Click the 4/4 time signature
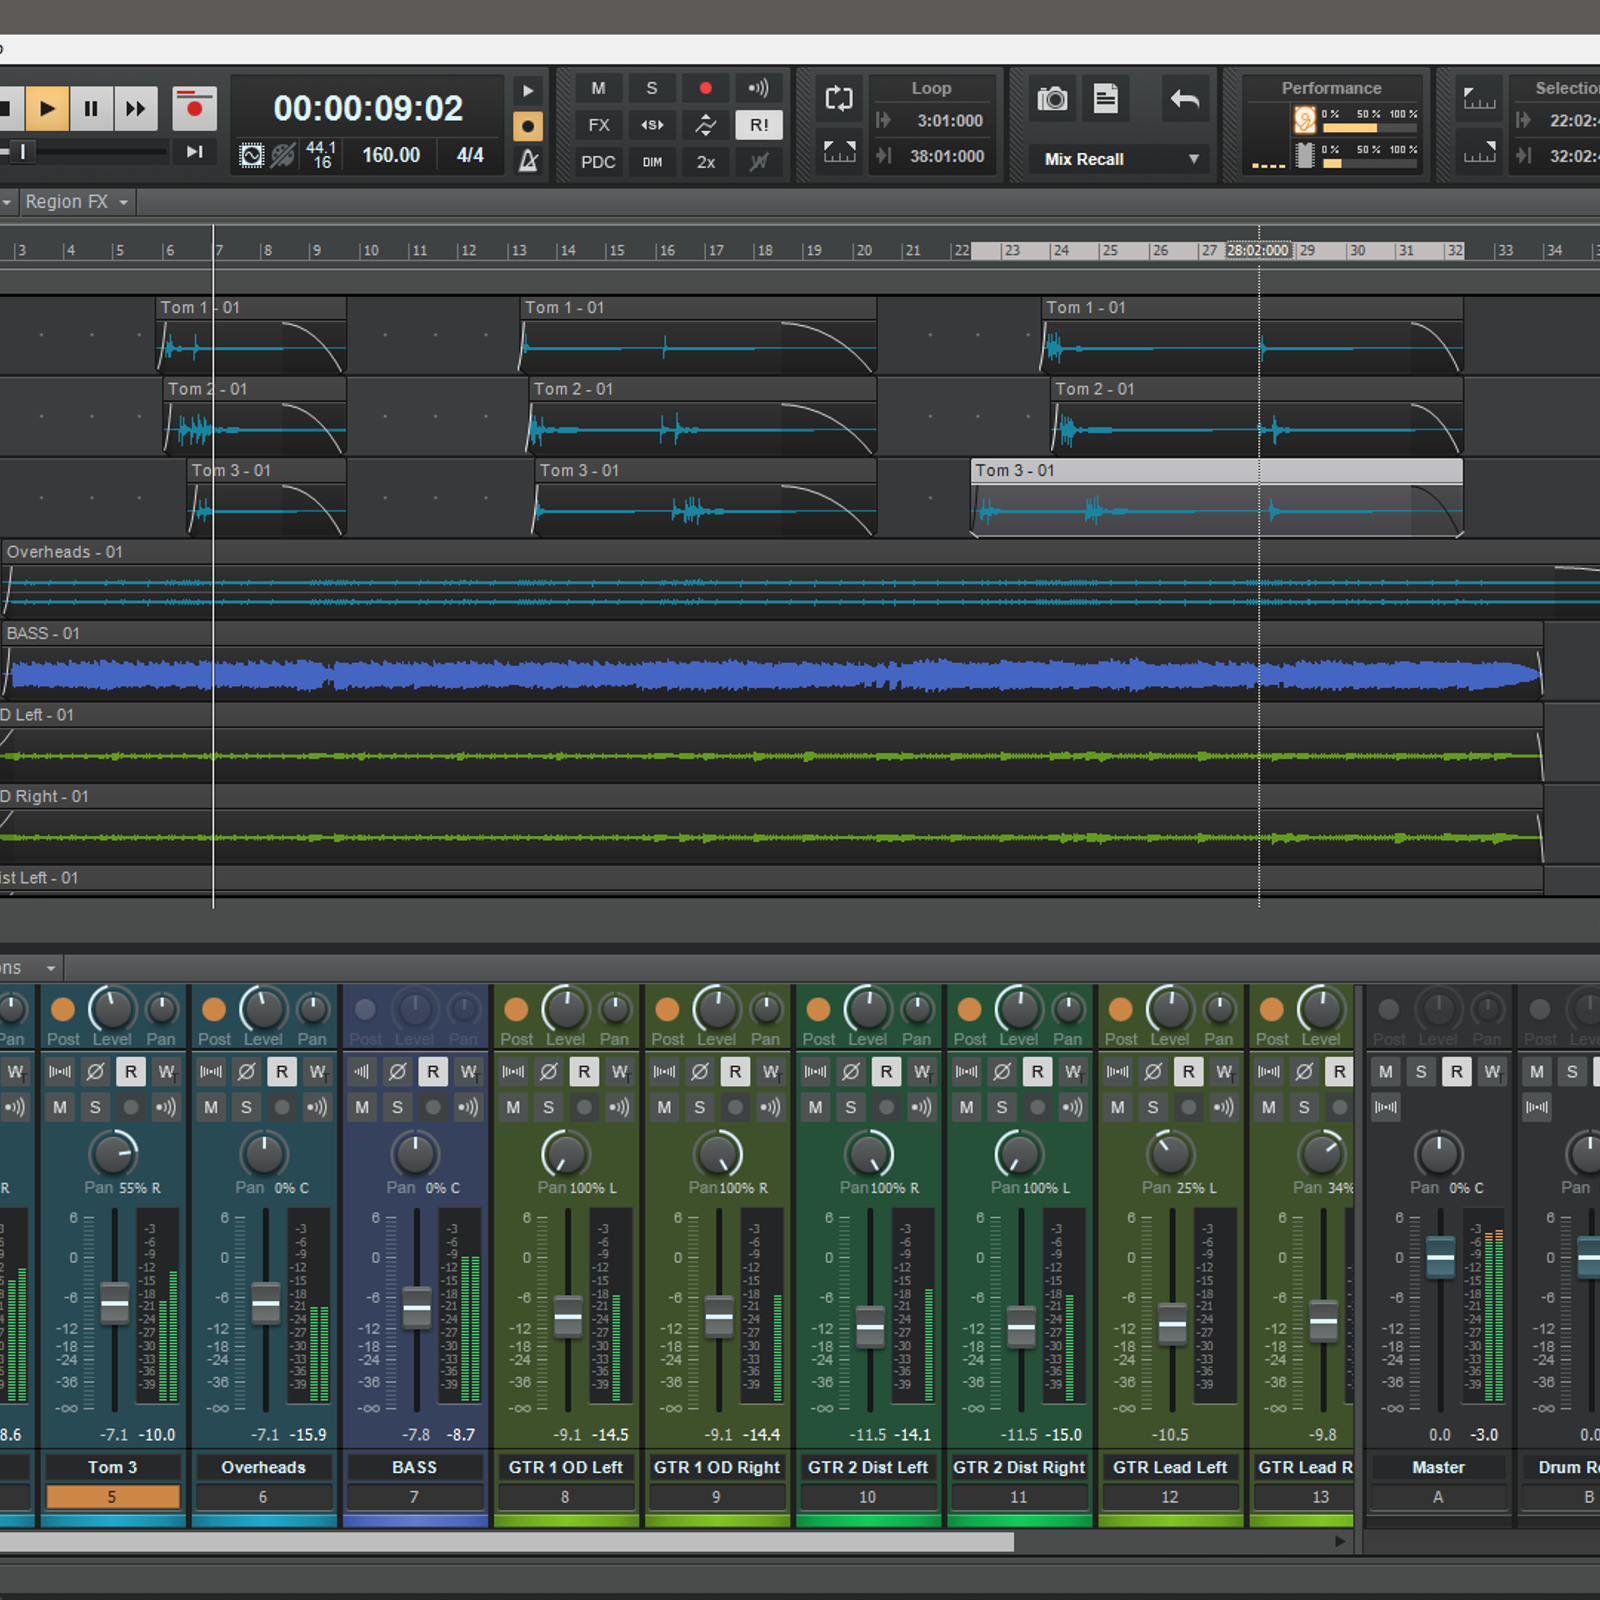 (x=470, y=155)
